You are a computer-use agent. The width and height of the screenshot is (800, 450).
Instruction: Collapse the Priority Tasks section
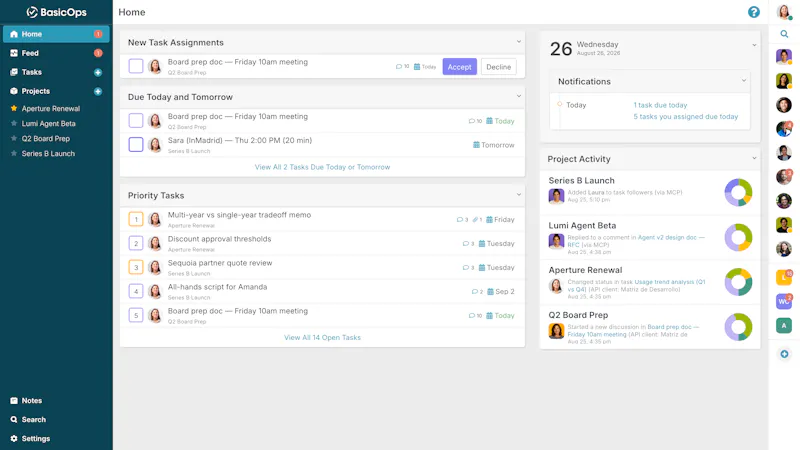tap(518, 194)
